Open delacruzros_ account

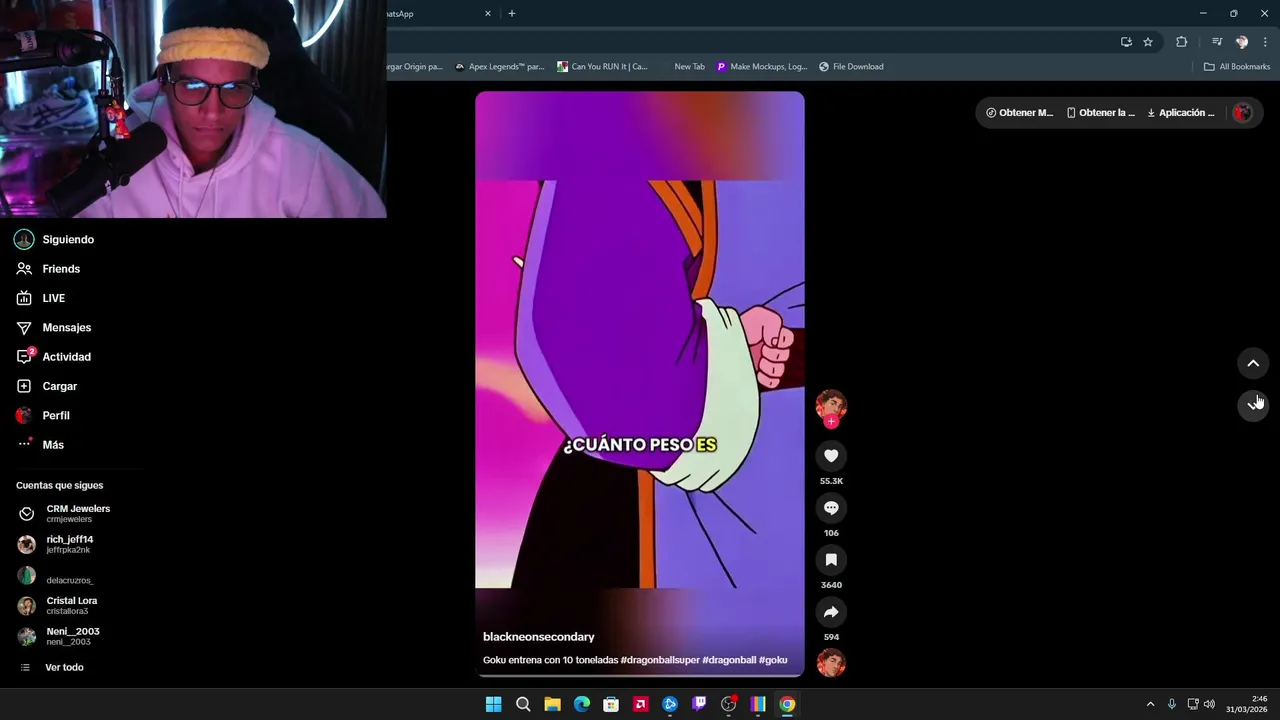click(56, 576)
